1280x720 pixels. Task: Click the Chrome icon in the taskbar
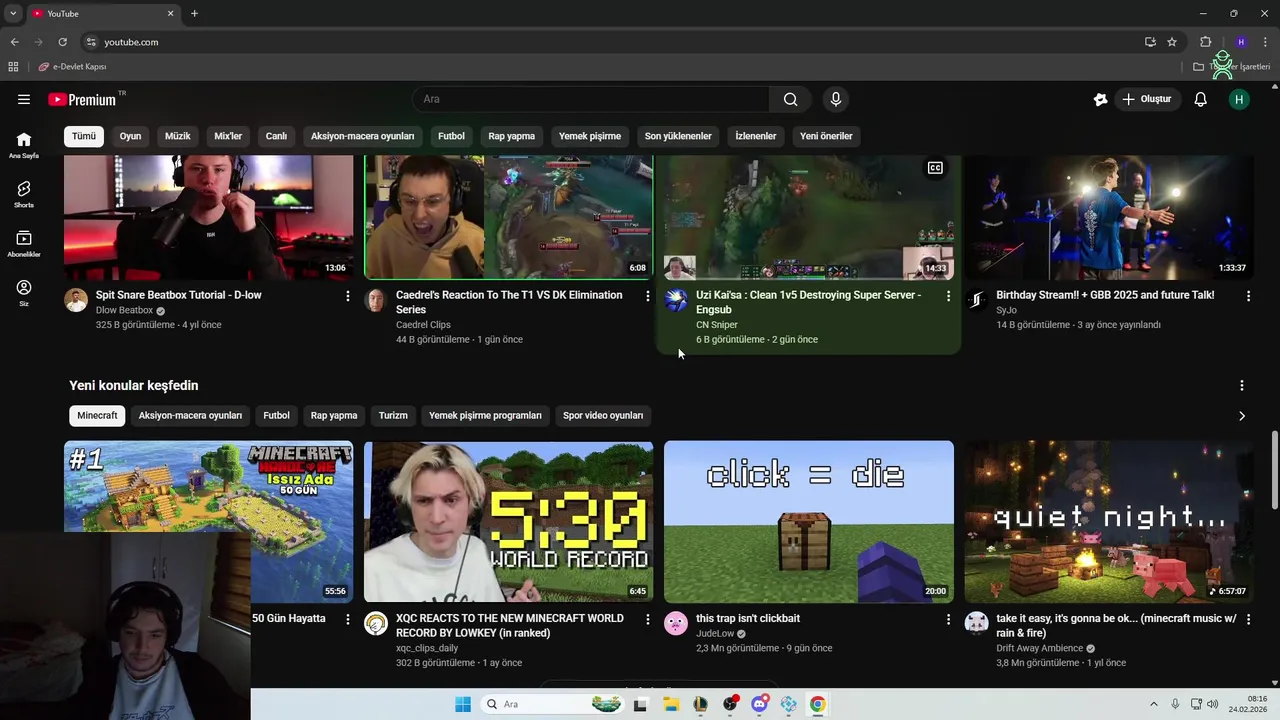[x=818, y=704]
